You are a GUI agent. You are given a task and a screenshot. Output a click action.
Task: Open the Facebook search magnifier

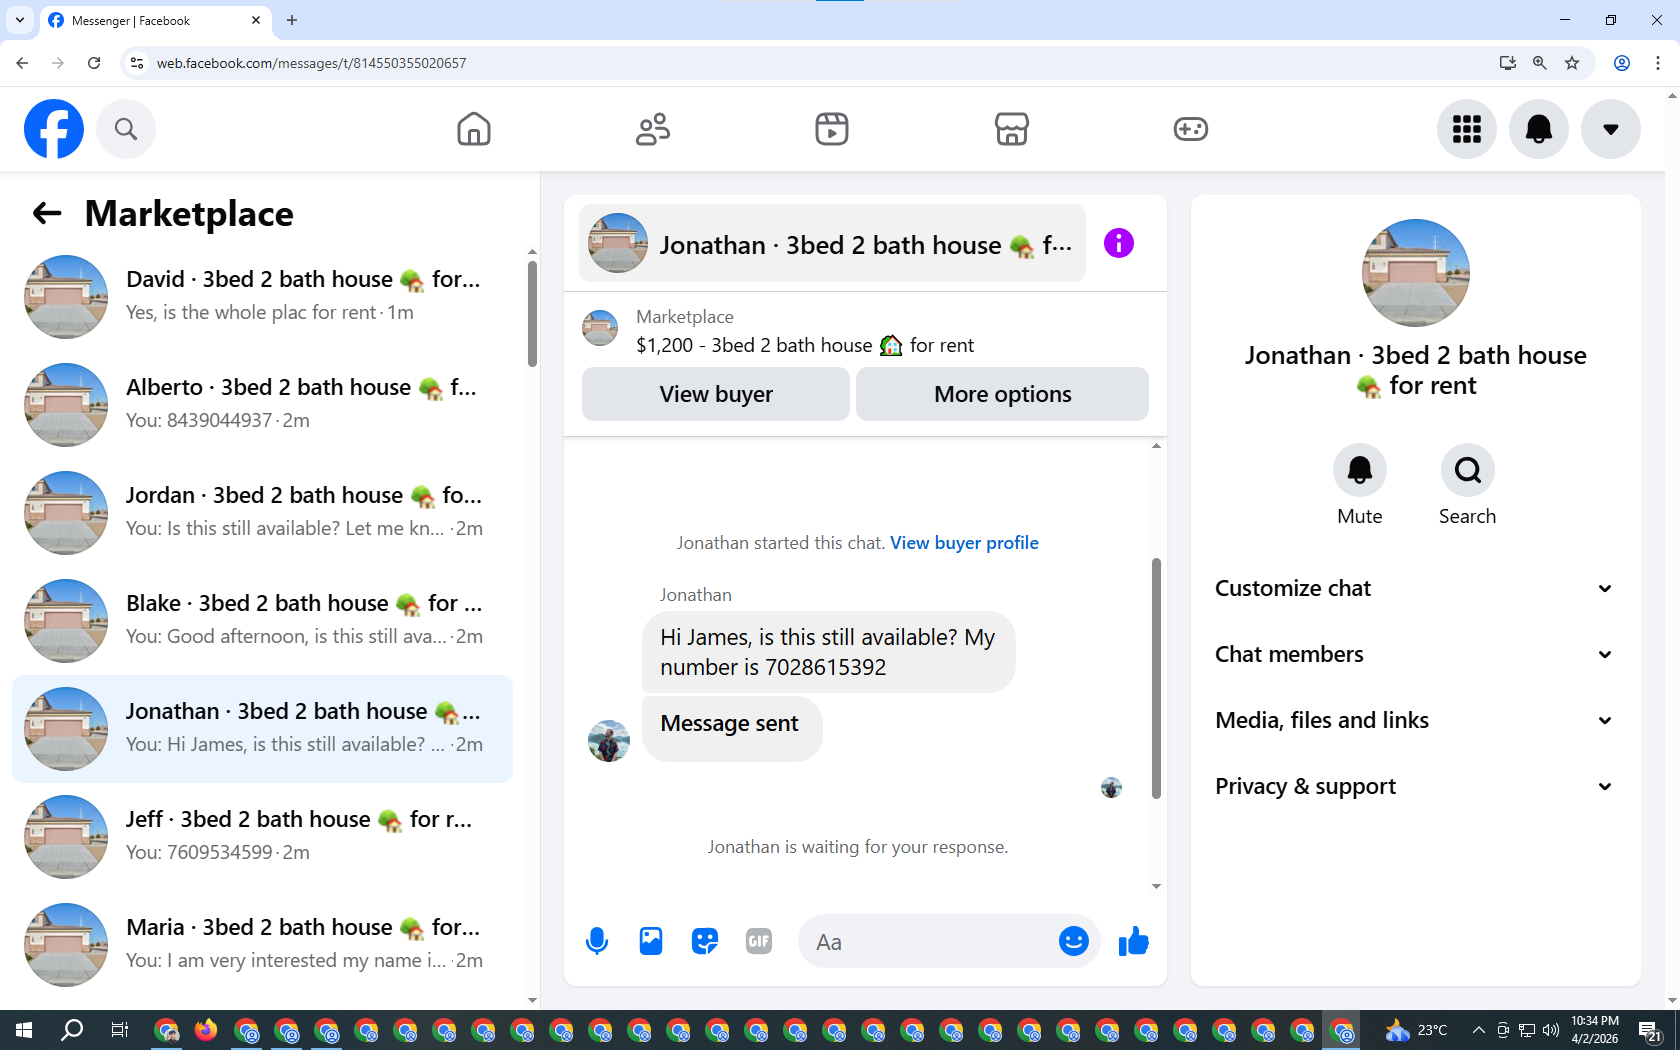[126, 129]
